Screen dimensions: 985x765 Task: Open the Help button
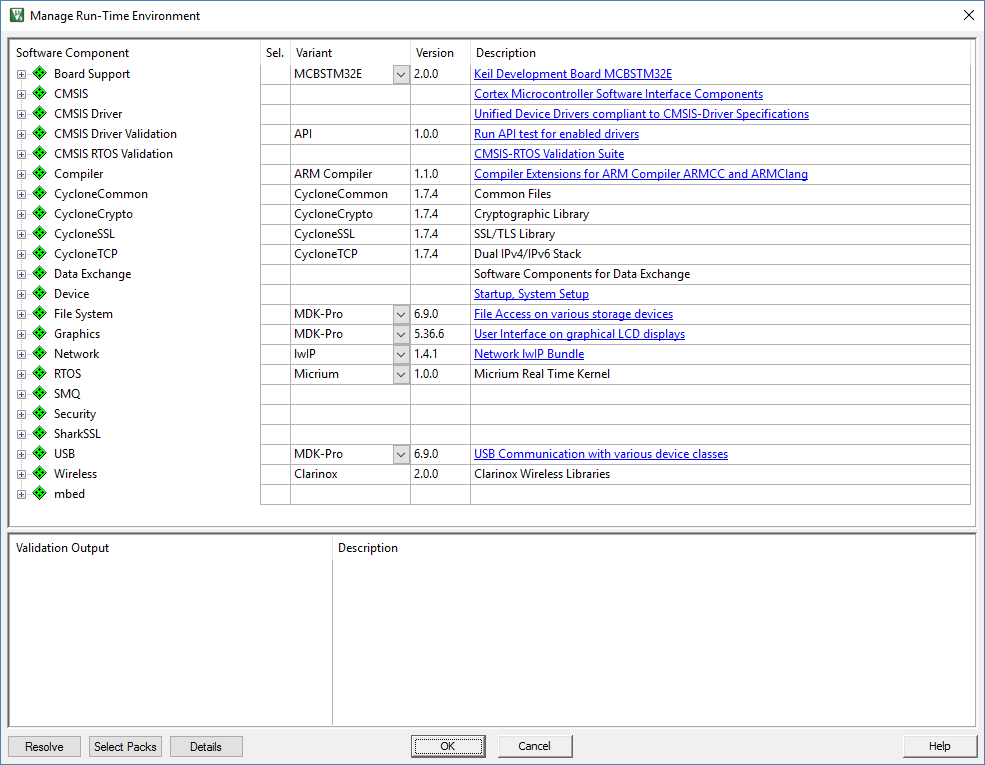click(939, 746)
